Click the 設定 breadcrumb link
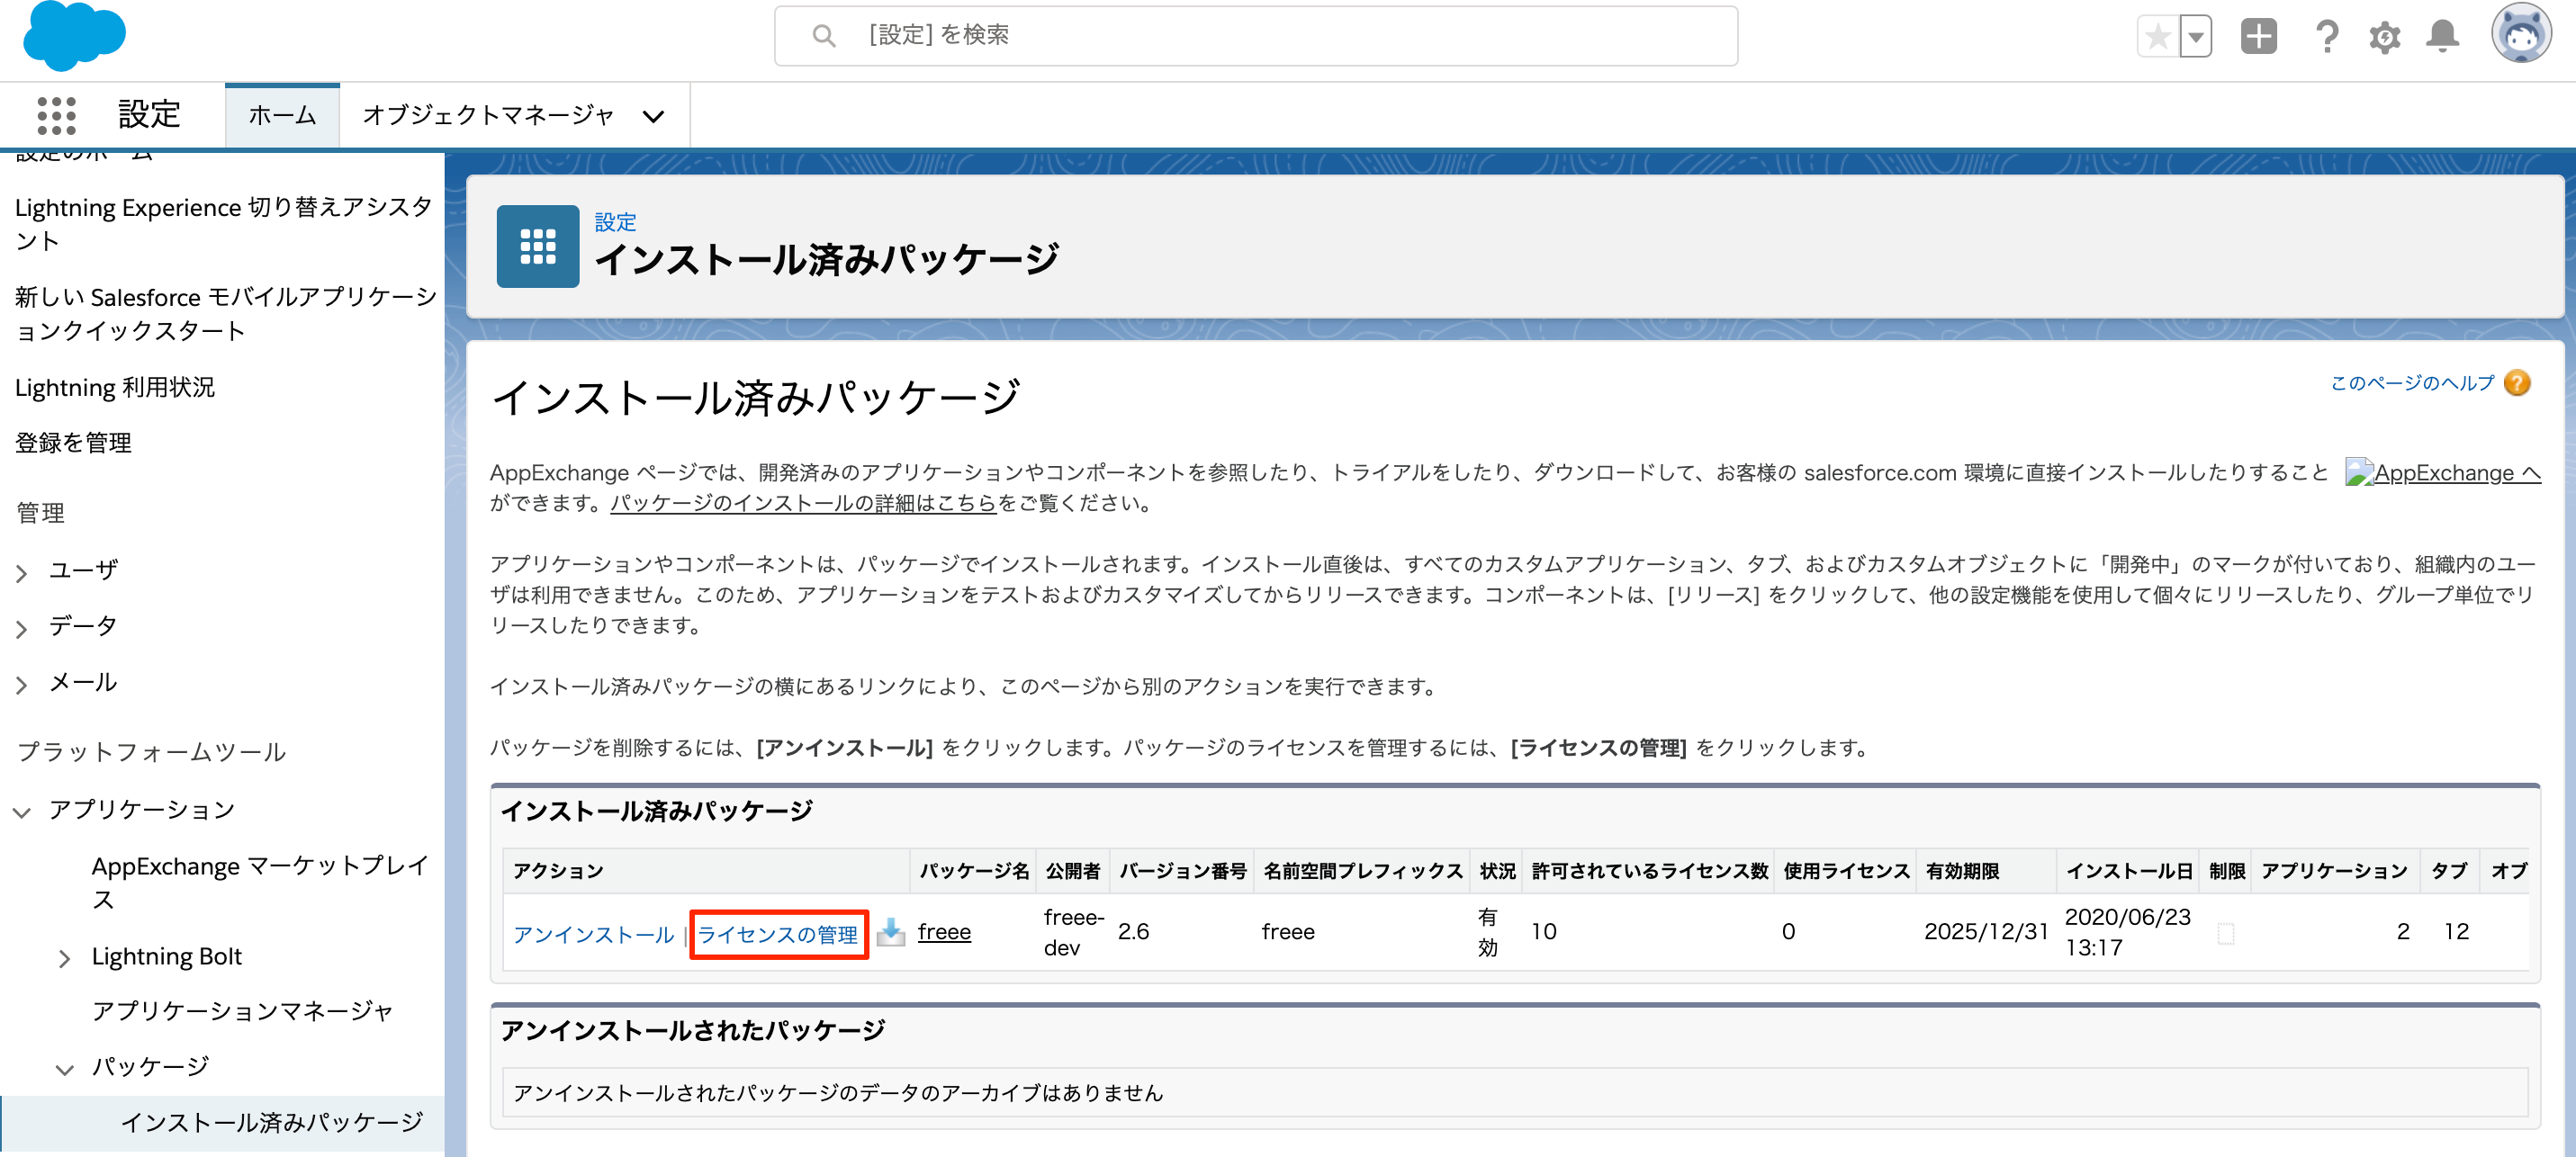The image size is (2576, 1157). [615, 222]
